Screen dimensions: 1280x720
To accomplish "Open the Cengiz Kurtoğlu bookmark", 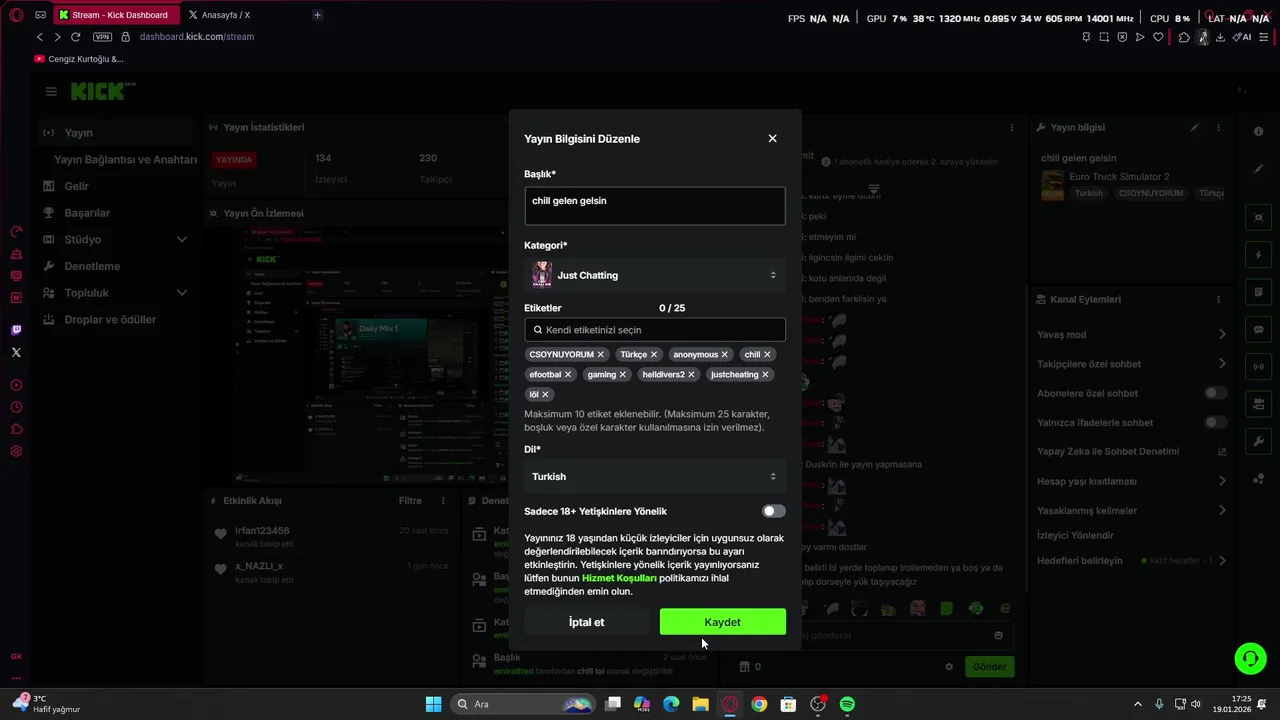I will click(x=79, y=59).
